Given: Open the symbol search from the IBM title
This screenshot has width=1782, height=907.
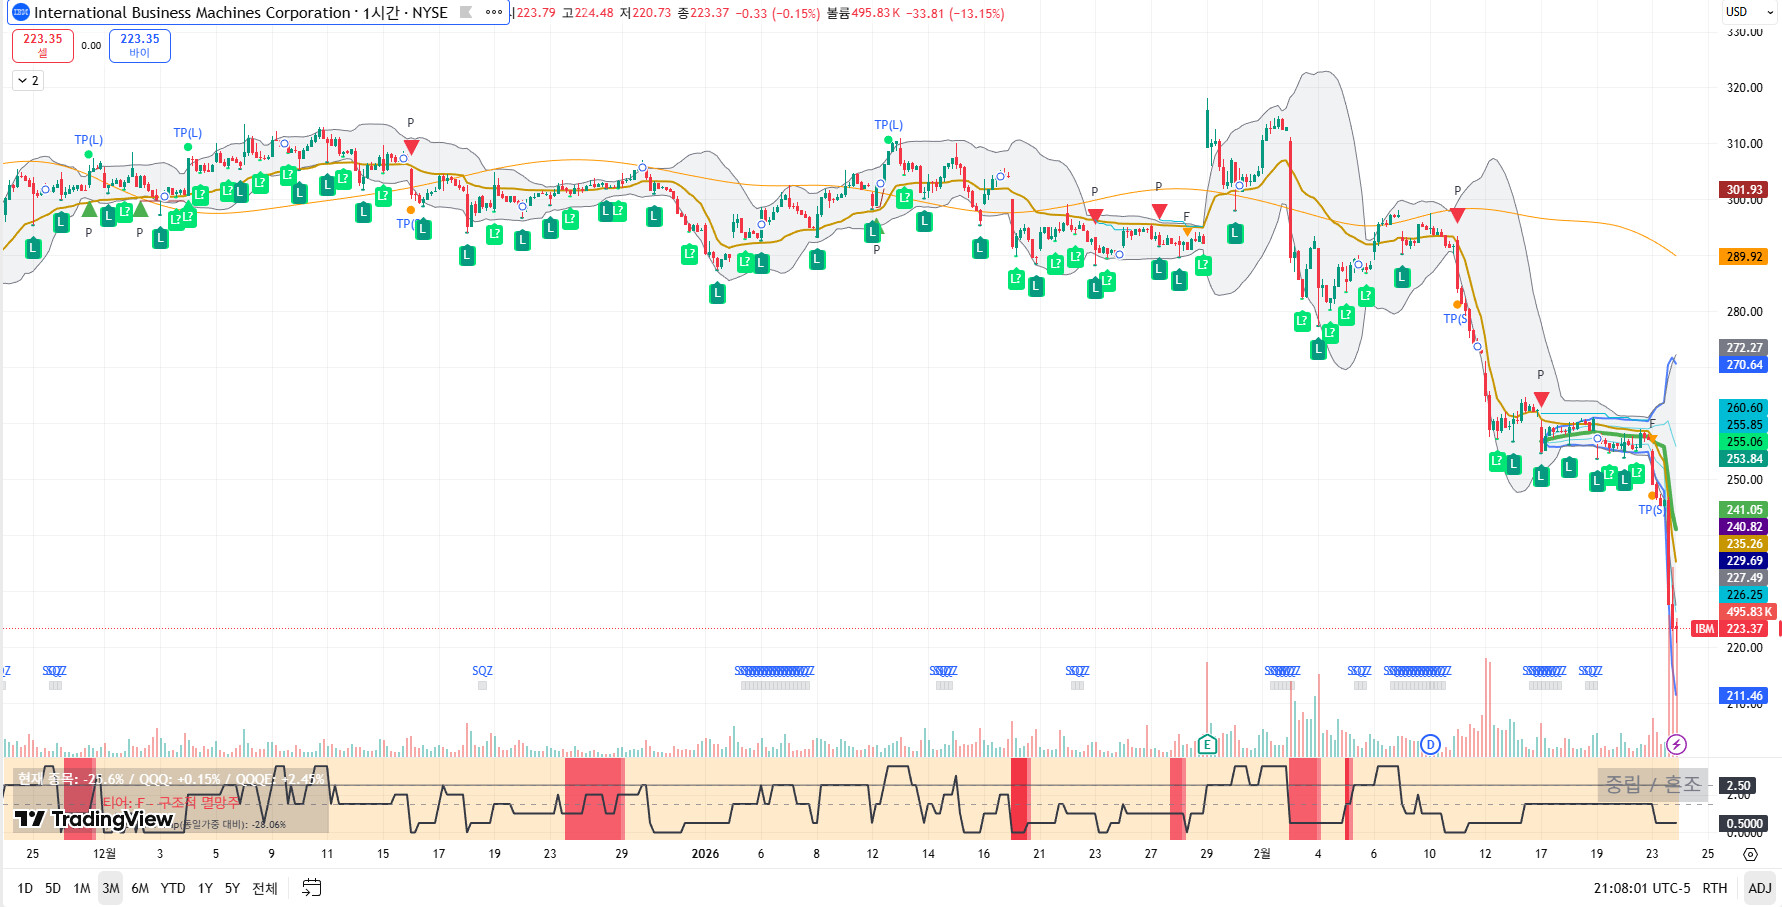Looking at the screenshot, I should click(240, 13).
